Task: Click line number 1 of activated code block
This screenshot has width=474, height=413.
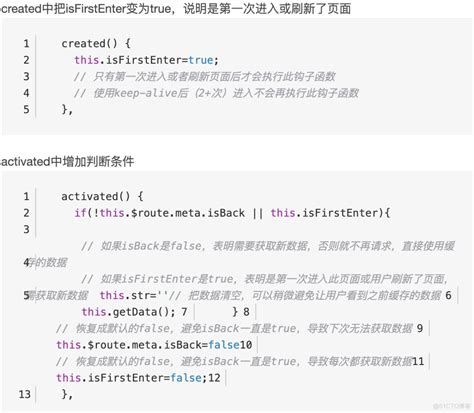Action: pyautogui.click(x=26, y=196)
